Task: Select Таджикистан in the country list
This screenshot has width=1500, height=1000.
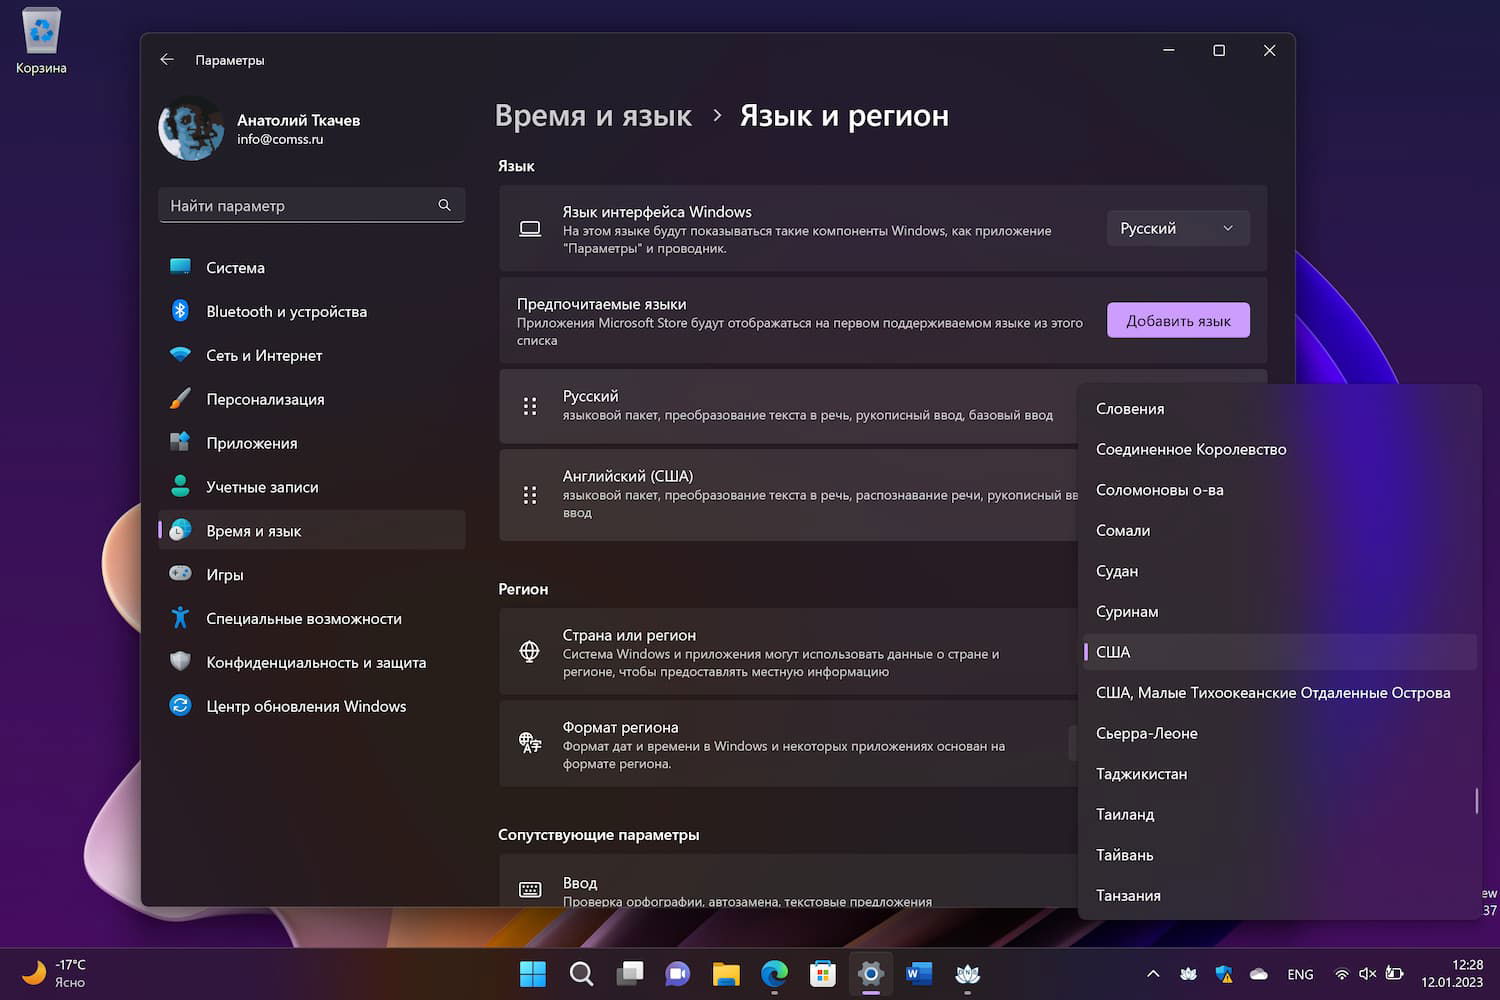Action: [1280, 774]
